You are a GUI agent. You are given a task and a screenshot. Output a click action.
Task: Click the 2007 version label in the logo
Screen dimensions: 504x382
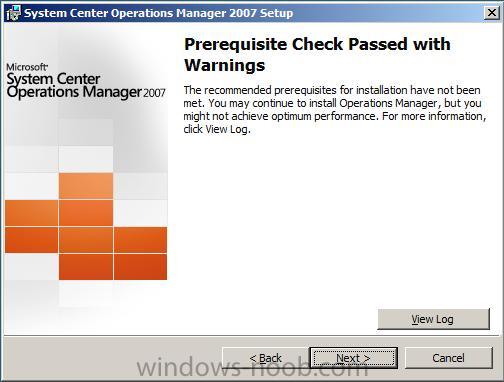(154, 93)
